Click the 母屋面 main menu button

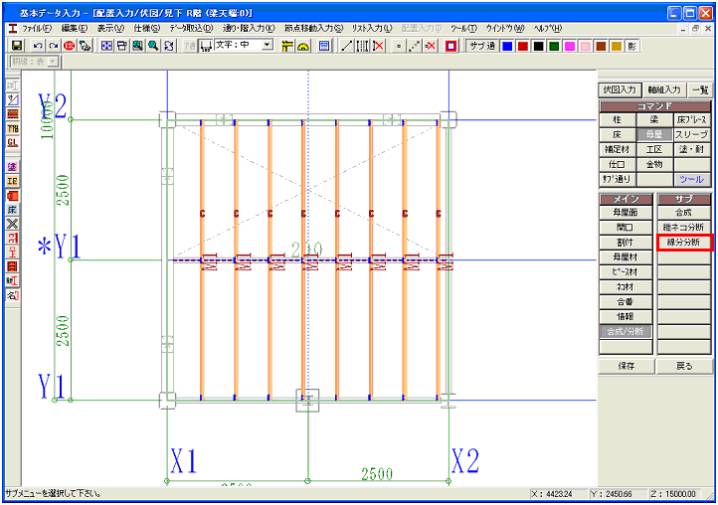(x=626, y=212)
